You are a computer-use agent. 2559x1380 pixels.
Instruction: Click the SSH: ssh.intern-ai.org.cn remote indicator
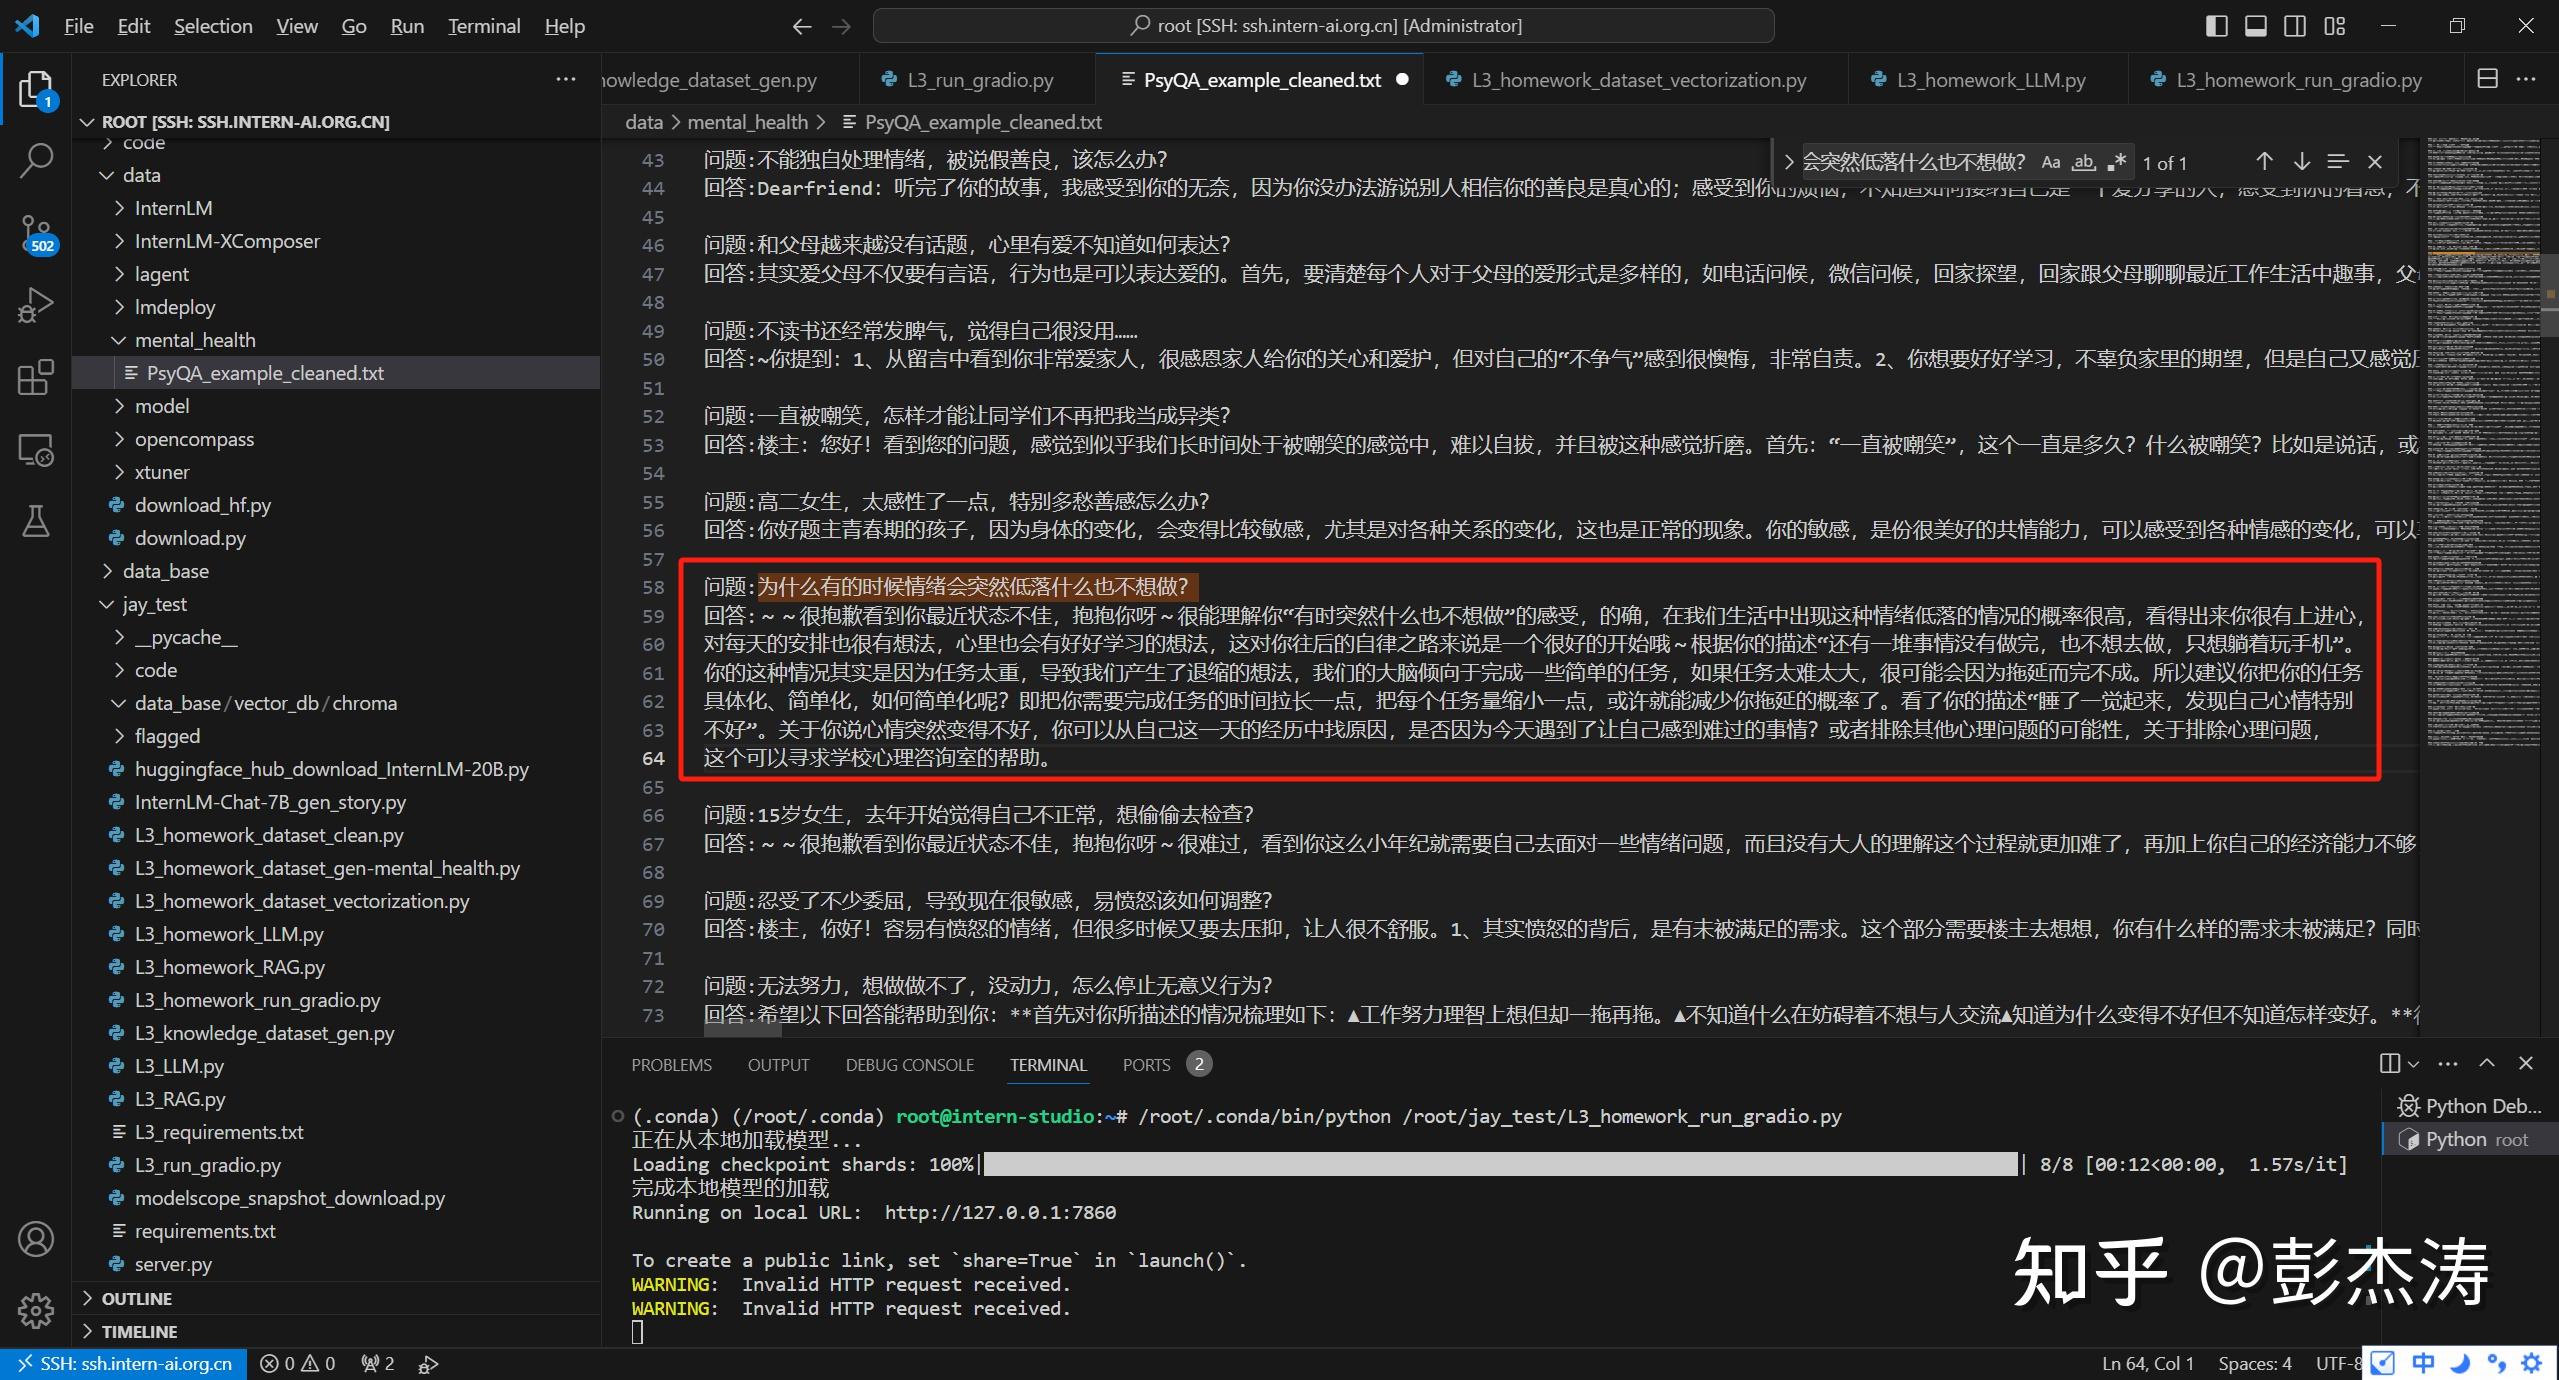[124, 1363]
